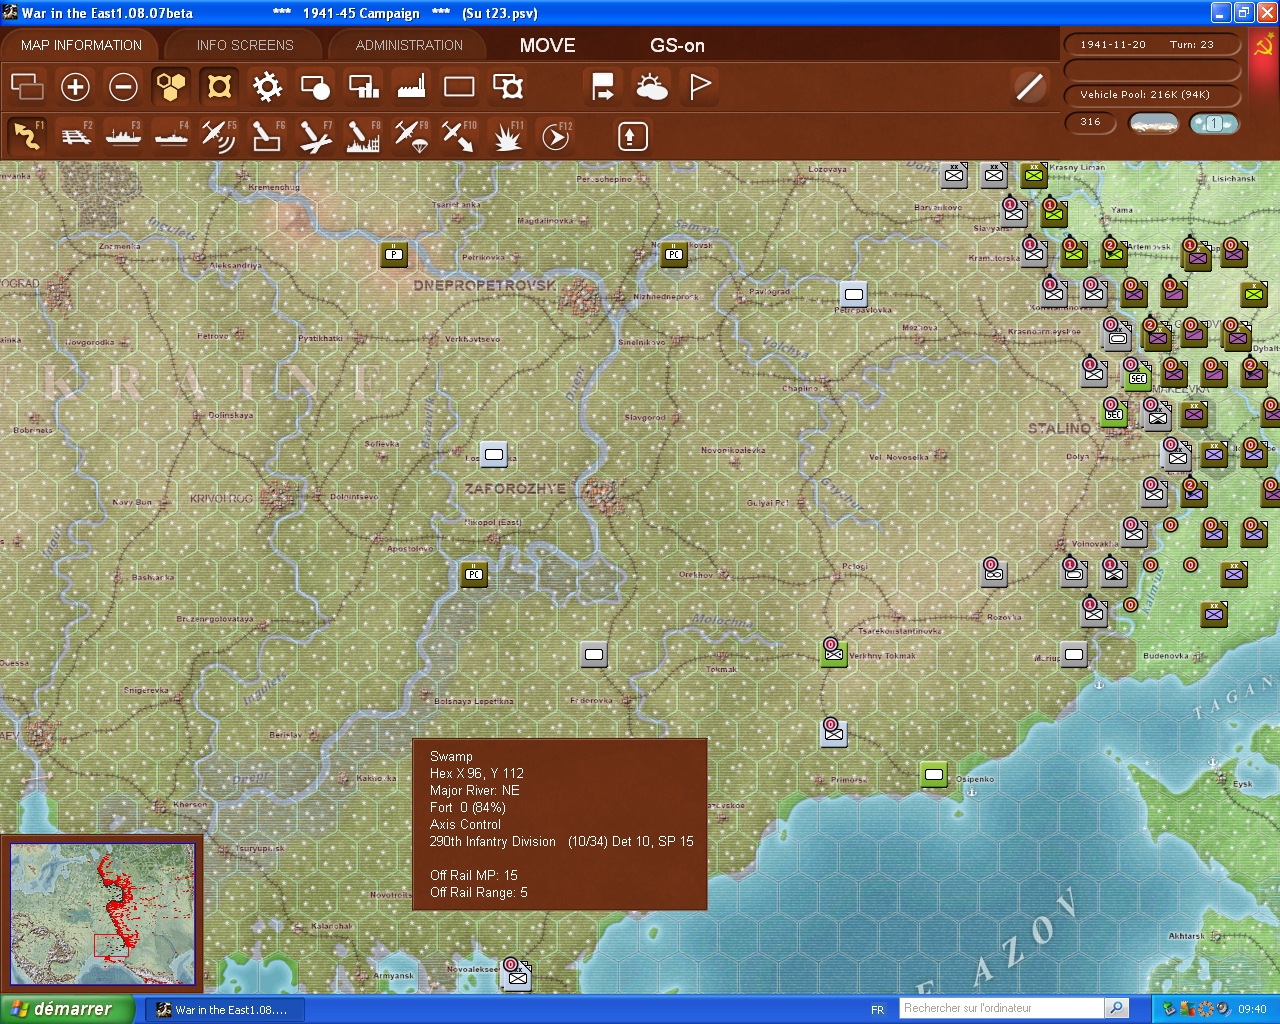Viewport: 1280px width, 1024px height.
Task: Select F9 air transport mode
Action: [411, 135]
